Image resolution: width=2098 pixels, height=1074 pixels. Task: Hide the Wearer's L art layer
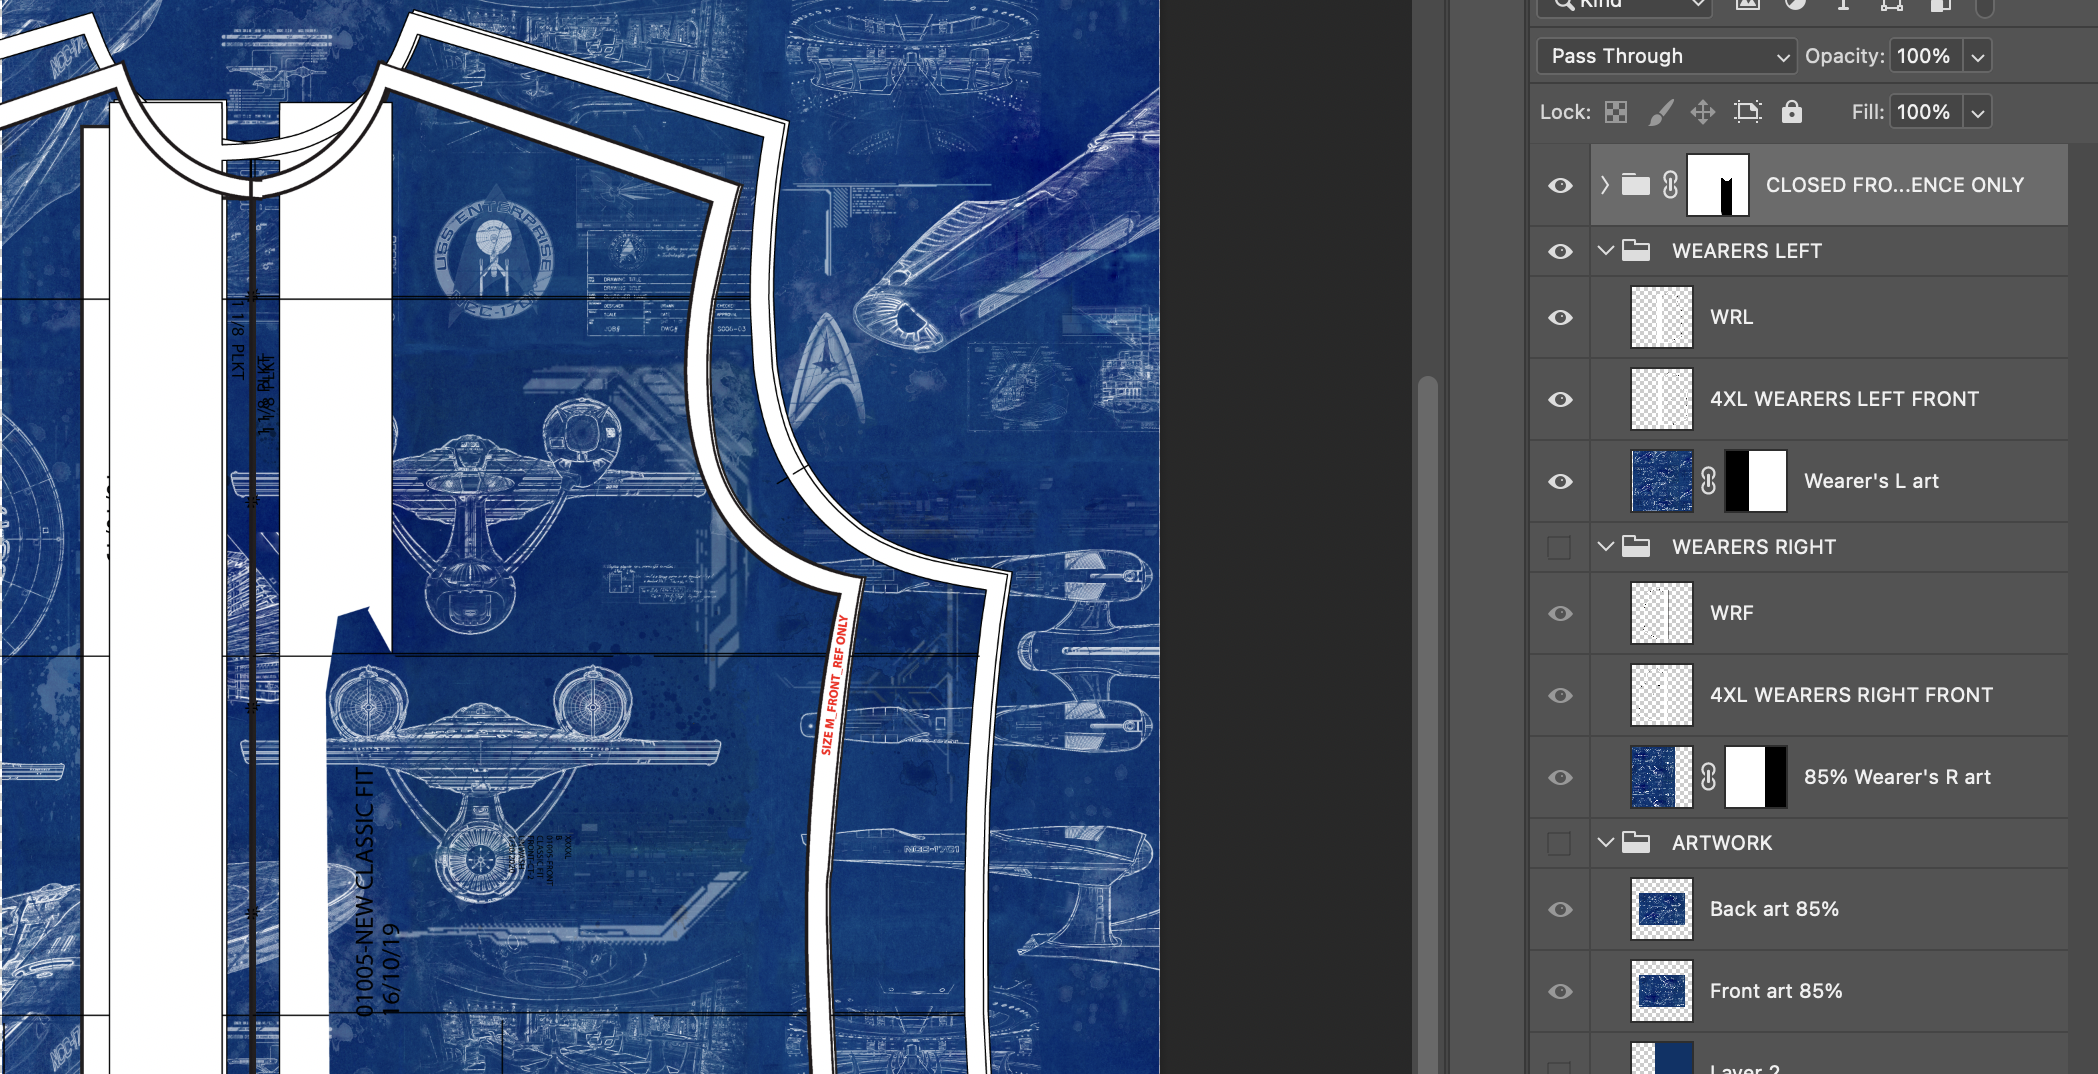(x=1560, y=481)
